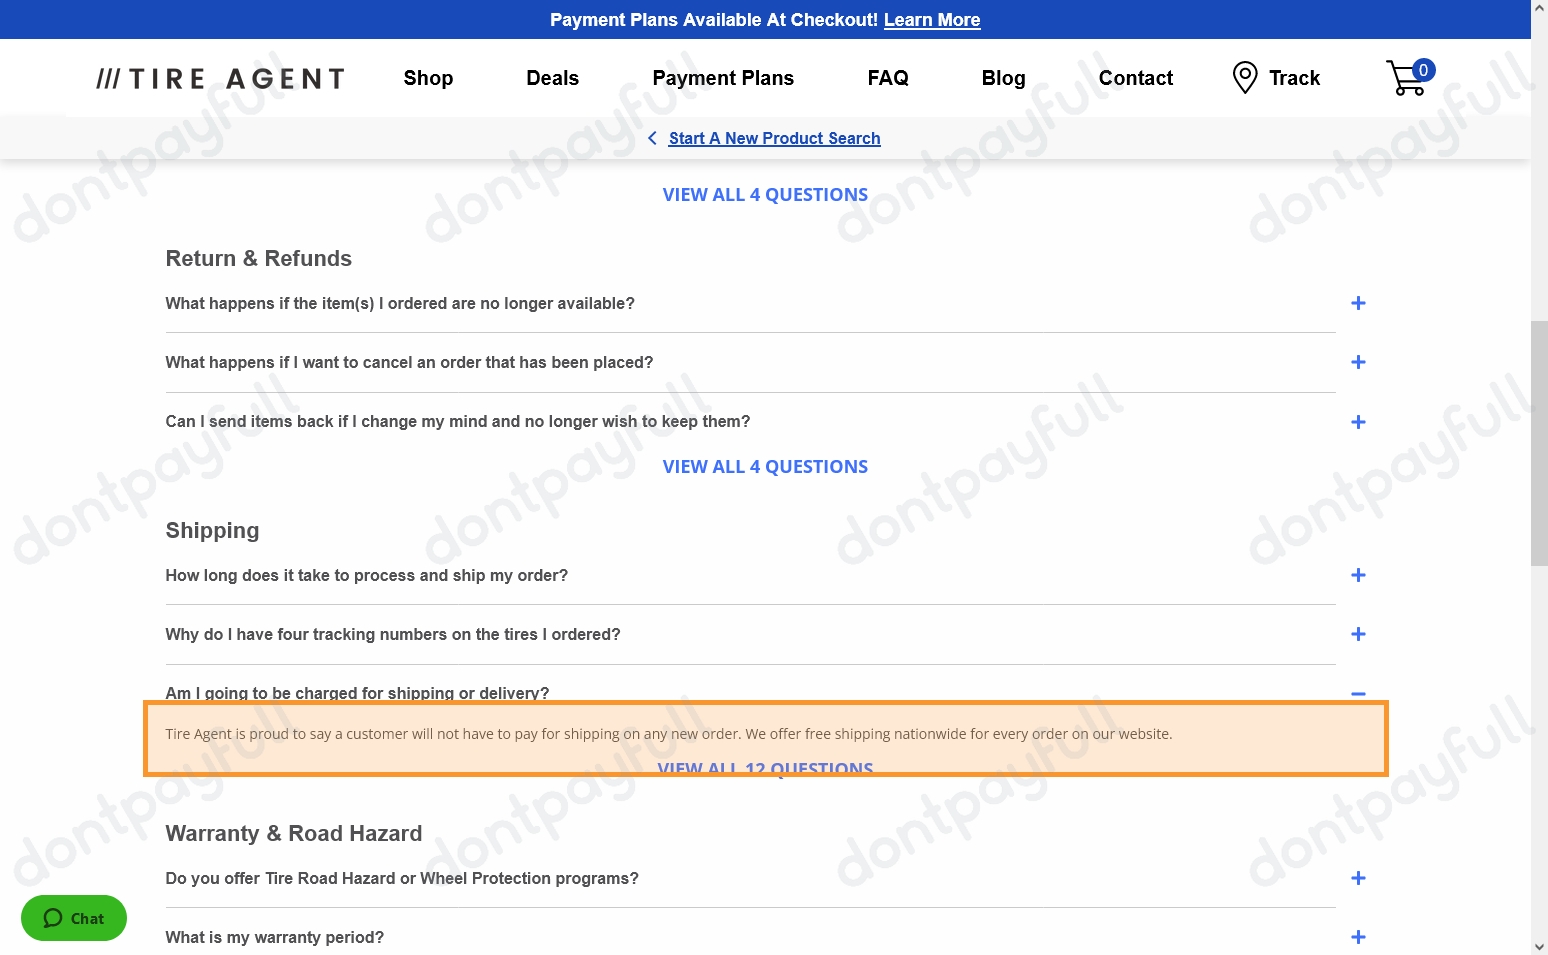
Task: Open the shopping cart icon
Action: [1407, 79]
